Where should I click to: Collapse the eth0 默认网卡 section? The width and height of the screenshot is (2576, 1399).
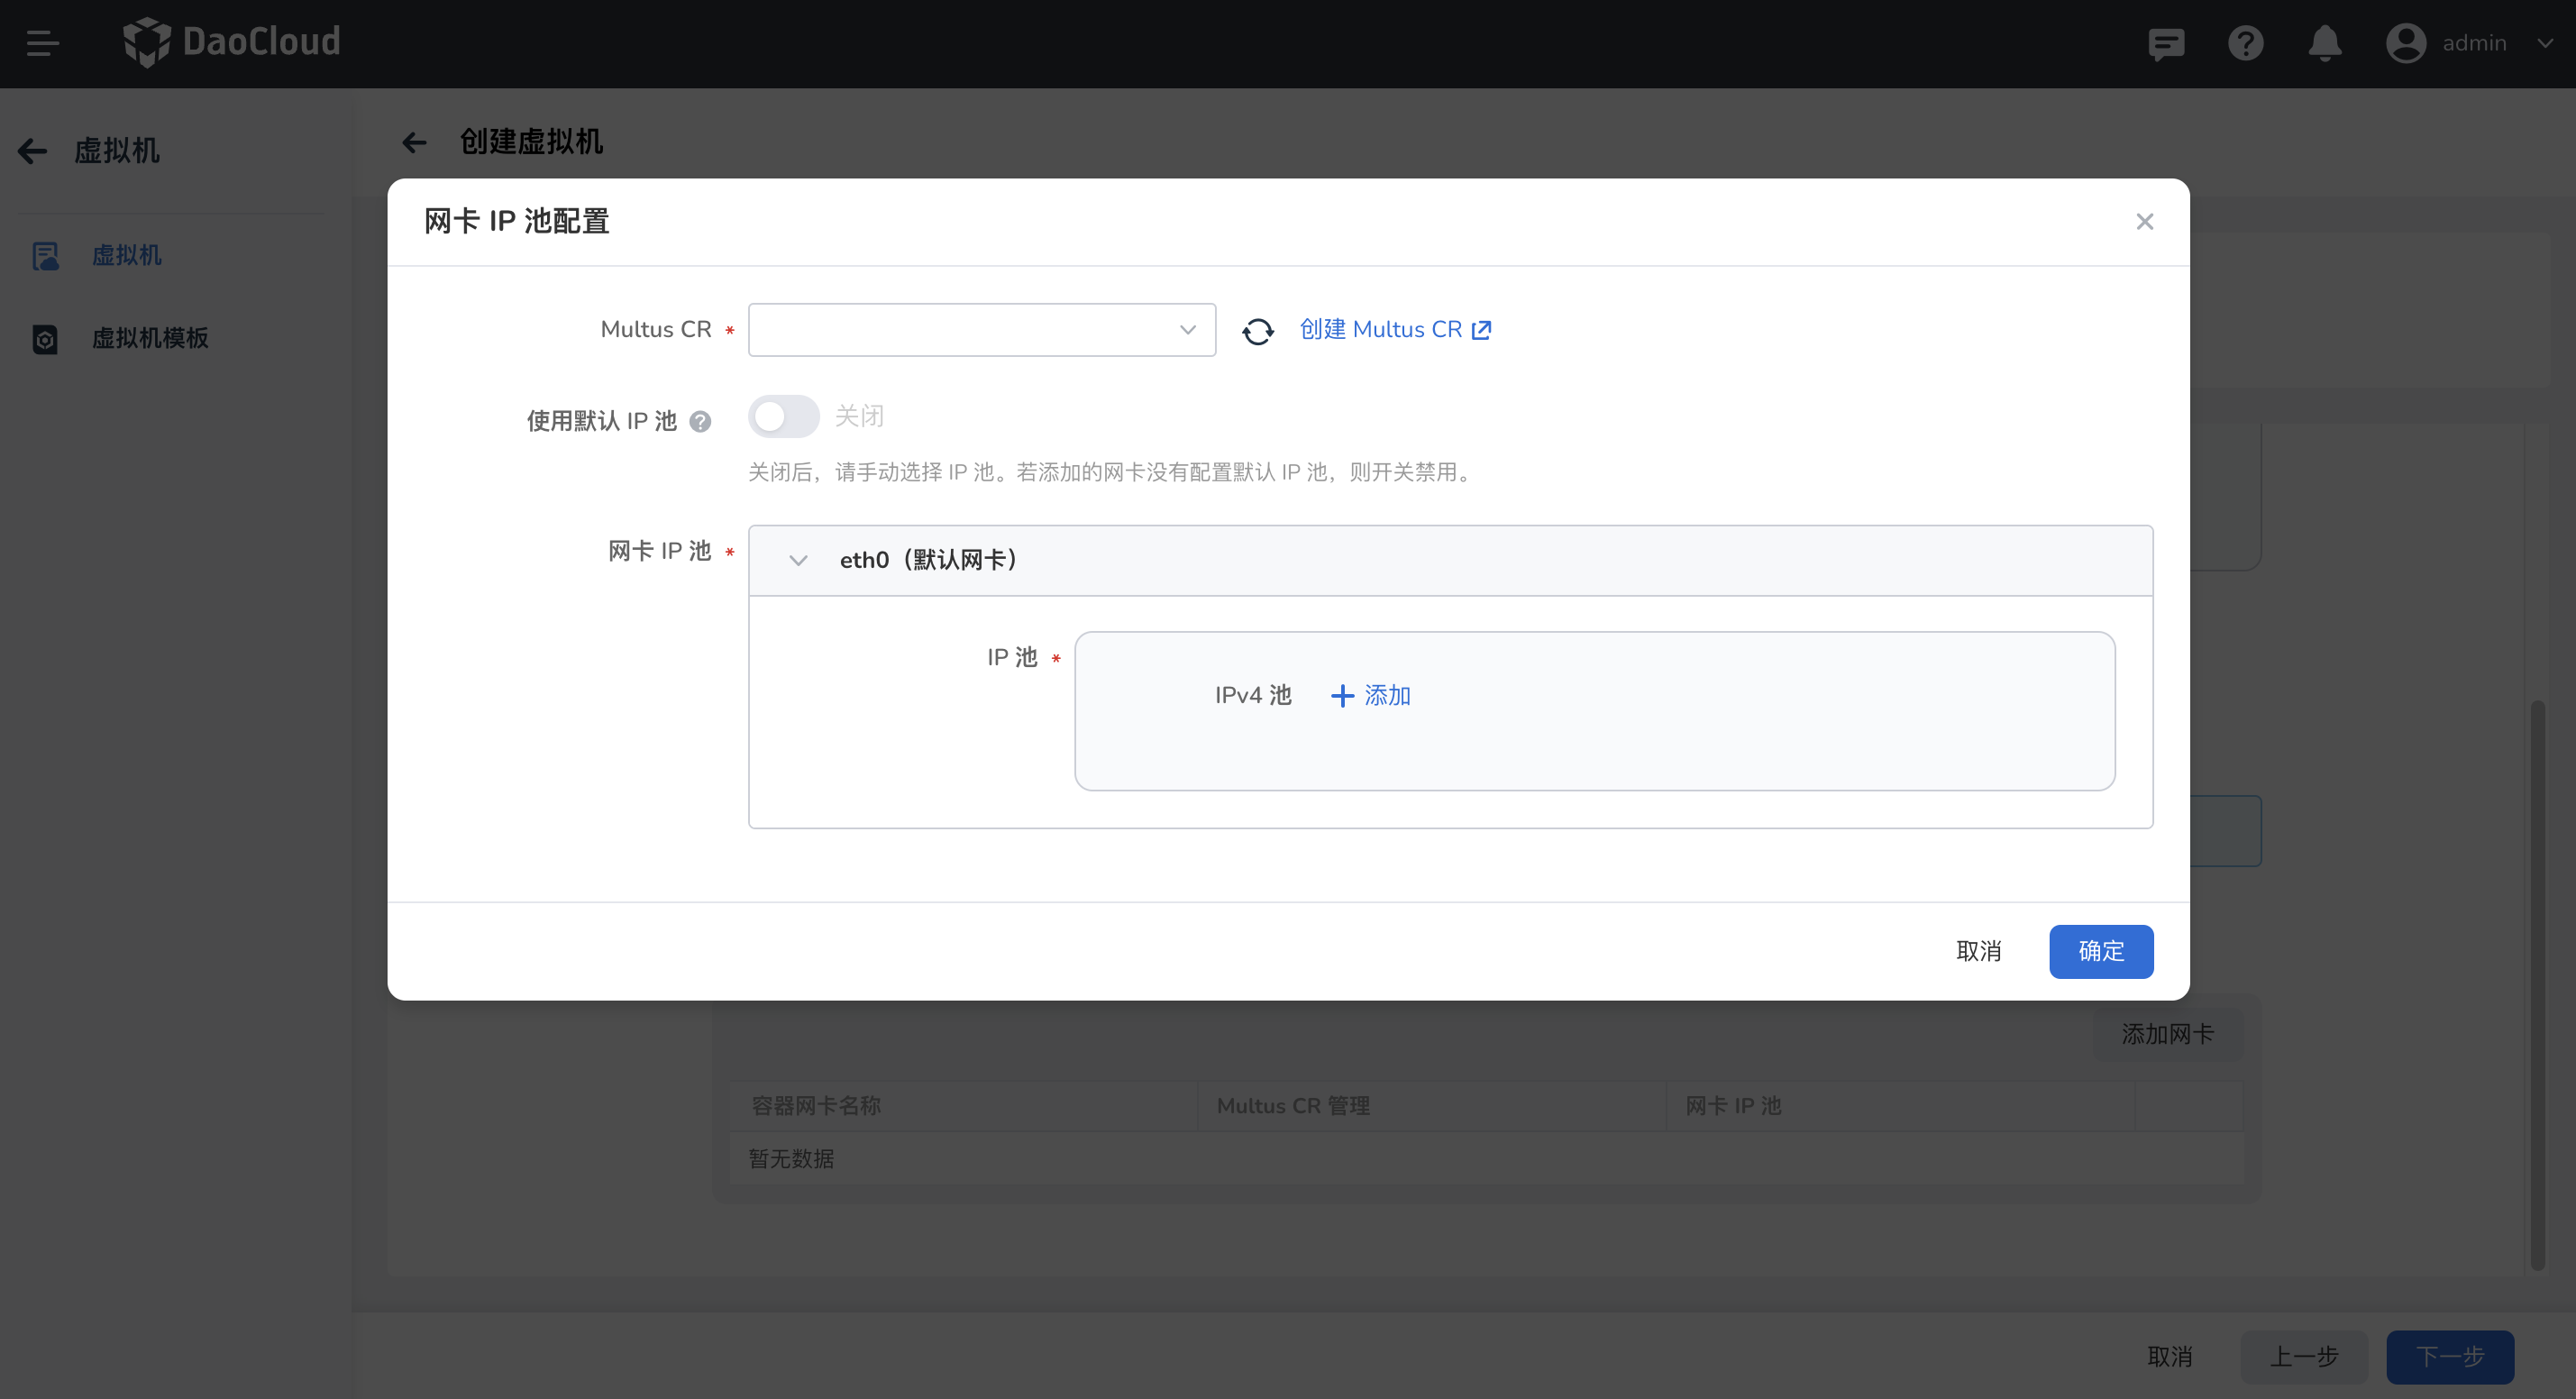798,560
